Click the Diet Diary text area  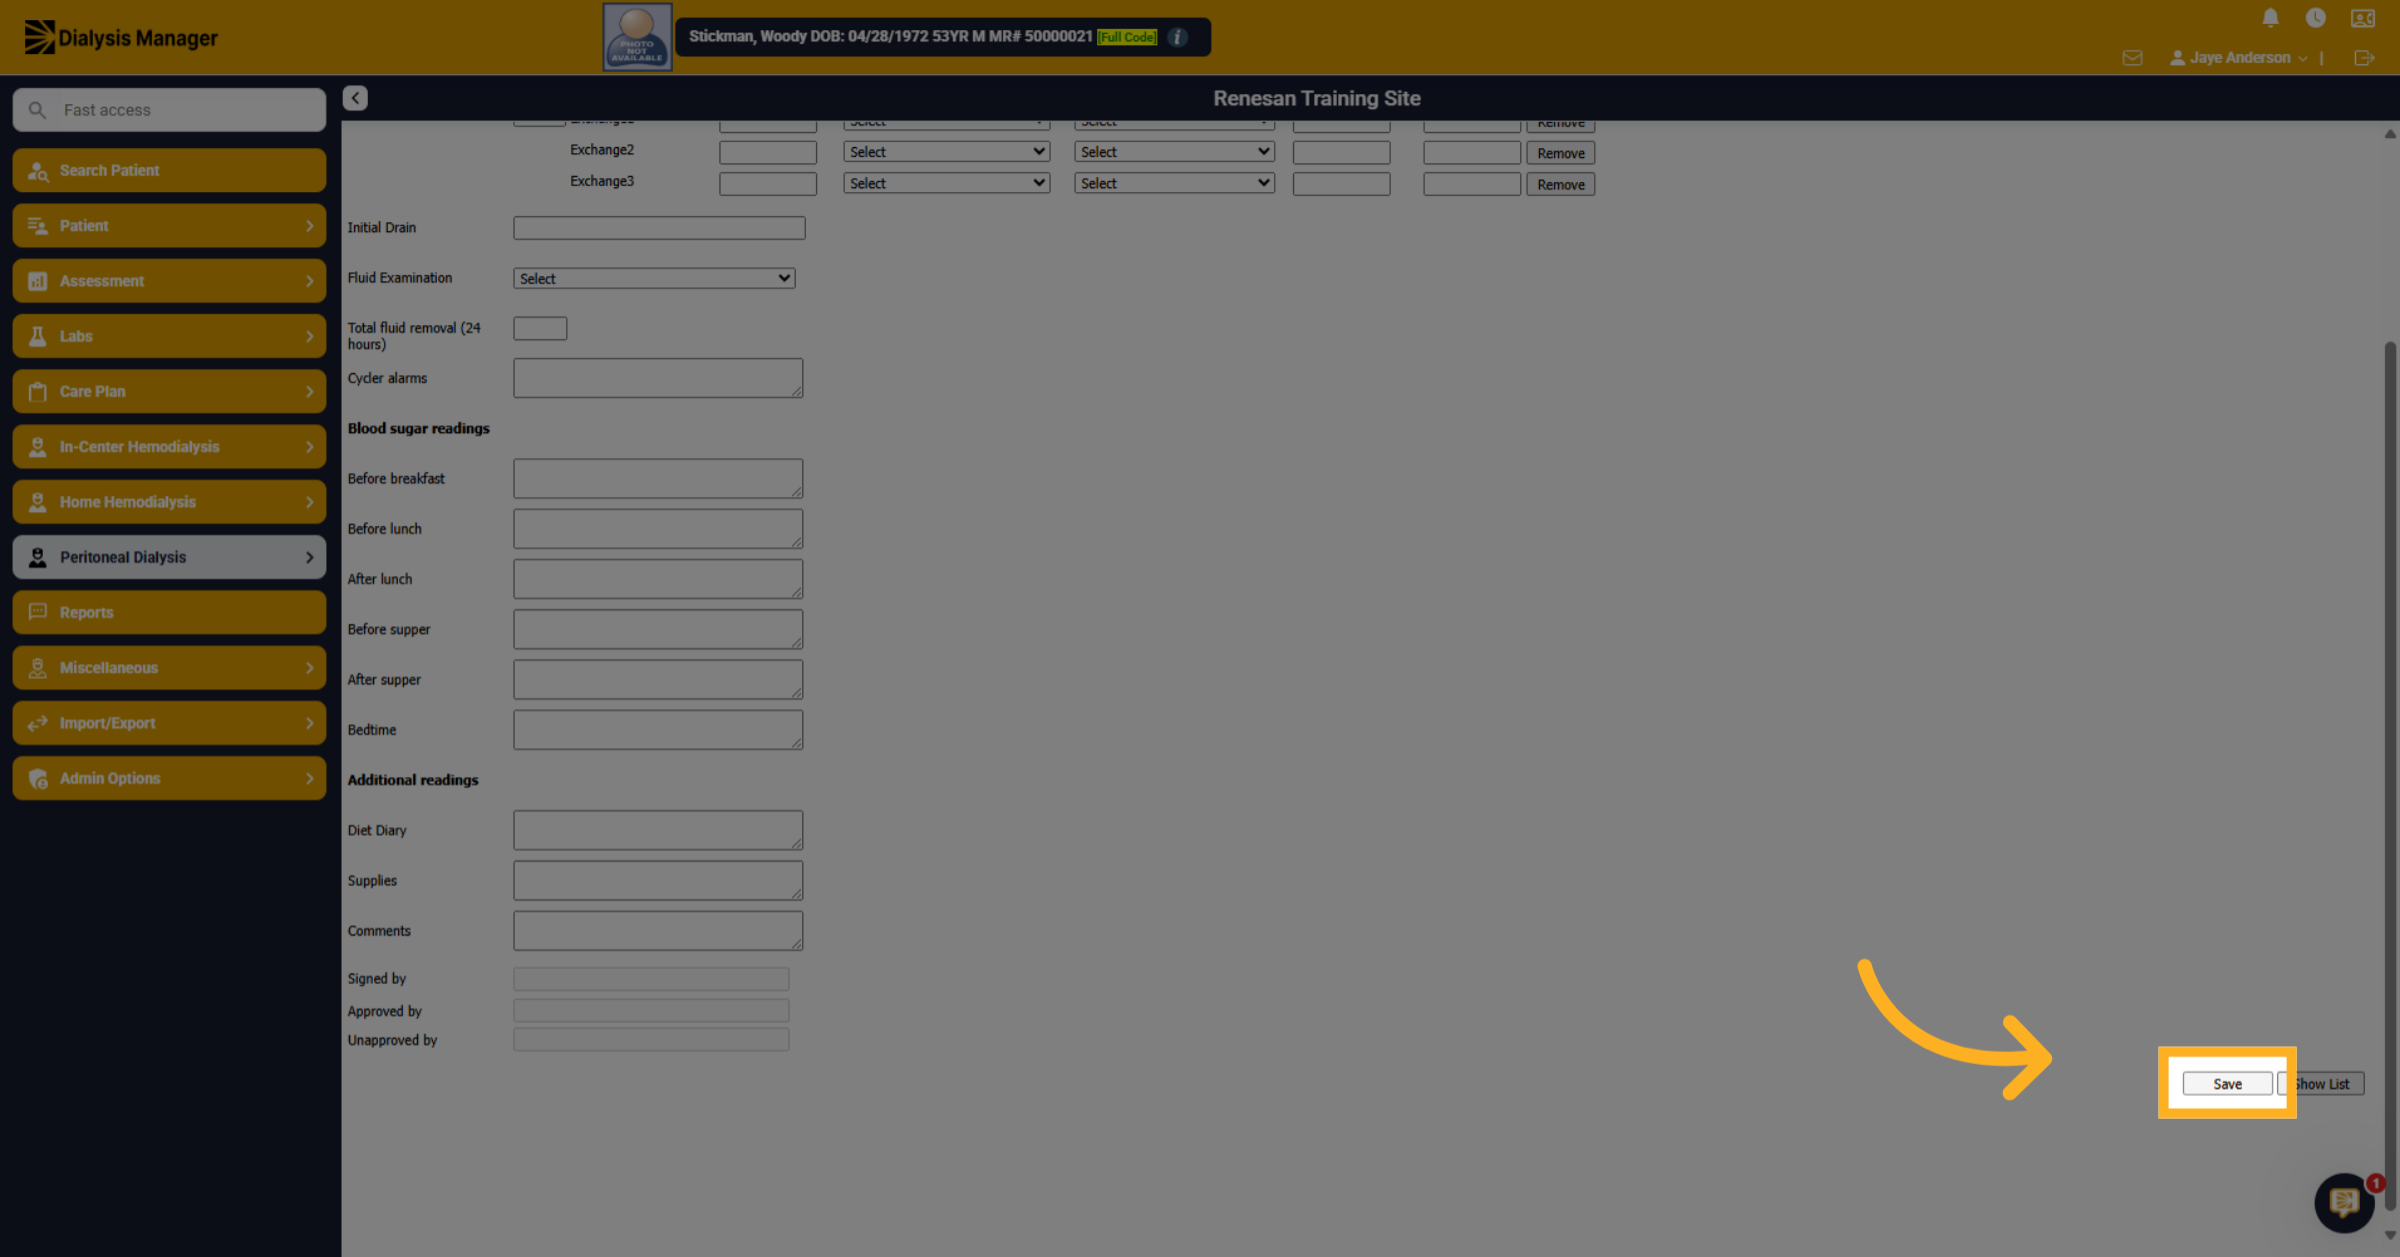point(658,830)
